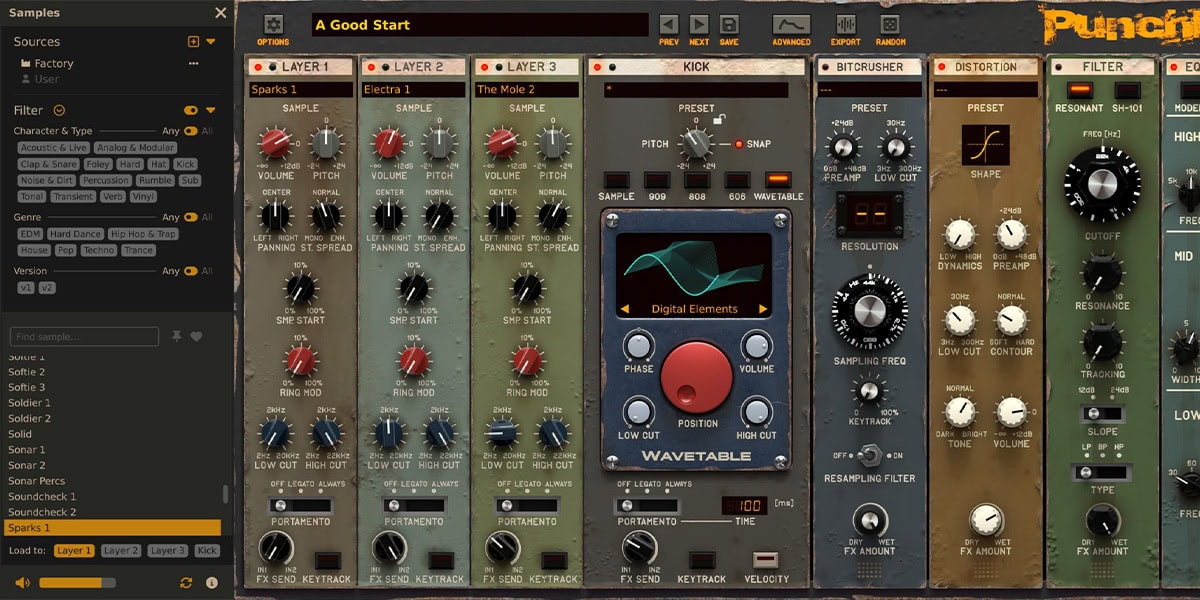The width and height of the screenshot is (1200, 600).
Task: Toggle the main Filter switch in Samples panel
Action: click(x=190, y=110)
